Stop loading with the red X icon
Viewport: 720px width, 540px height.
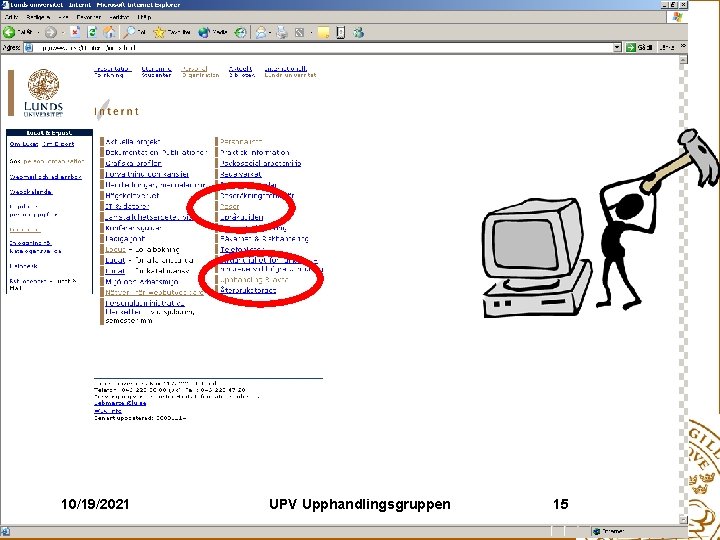(x=75, y=32)
